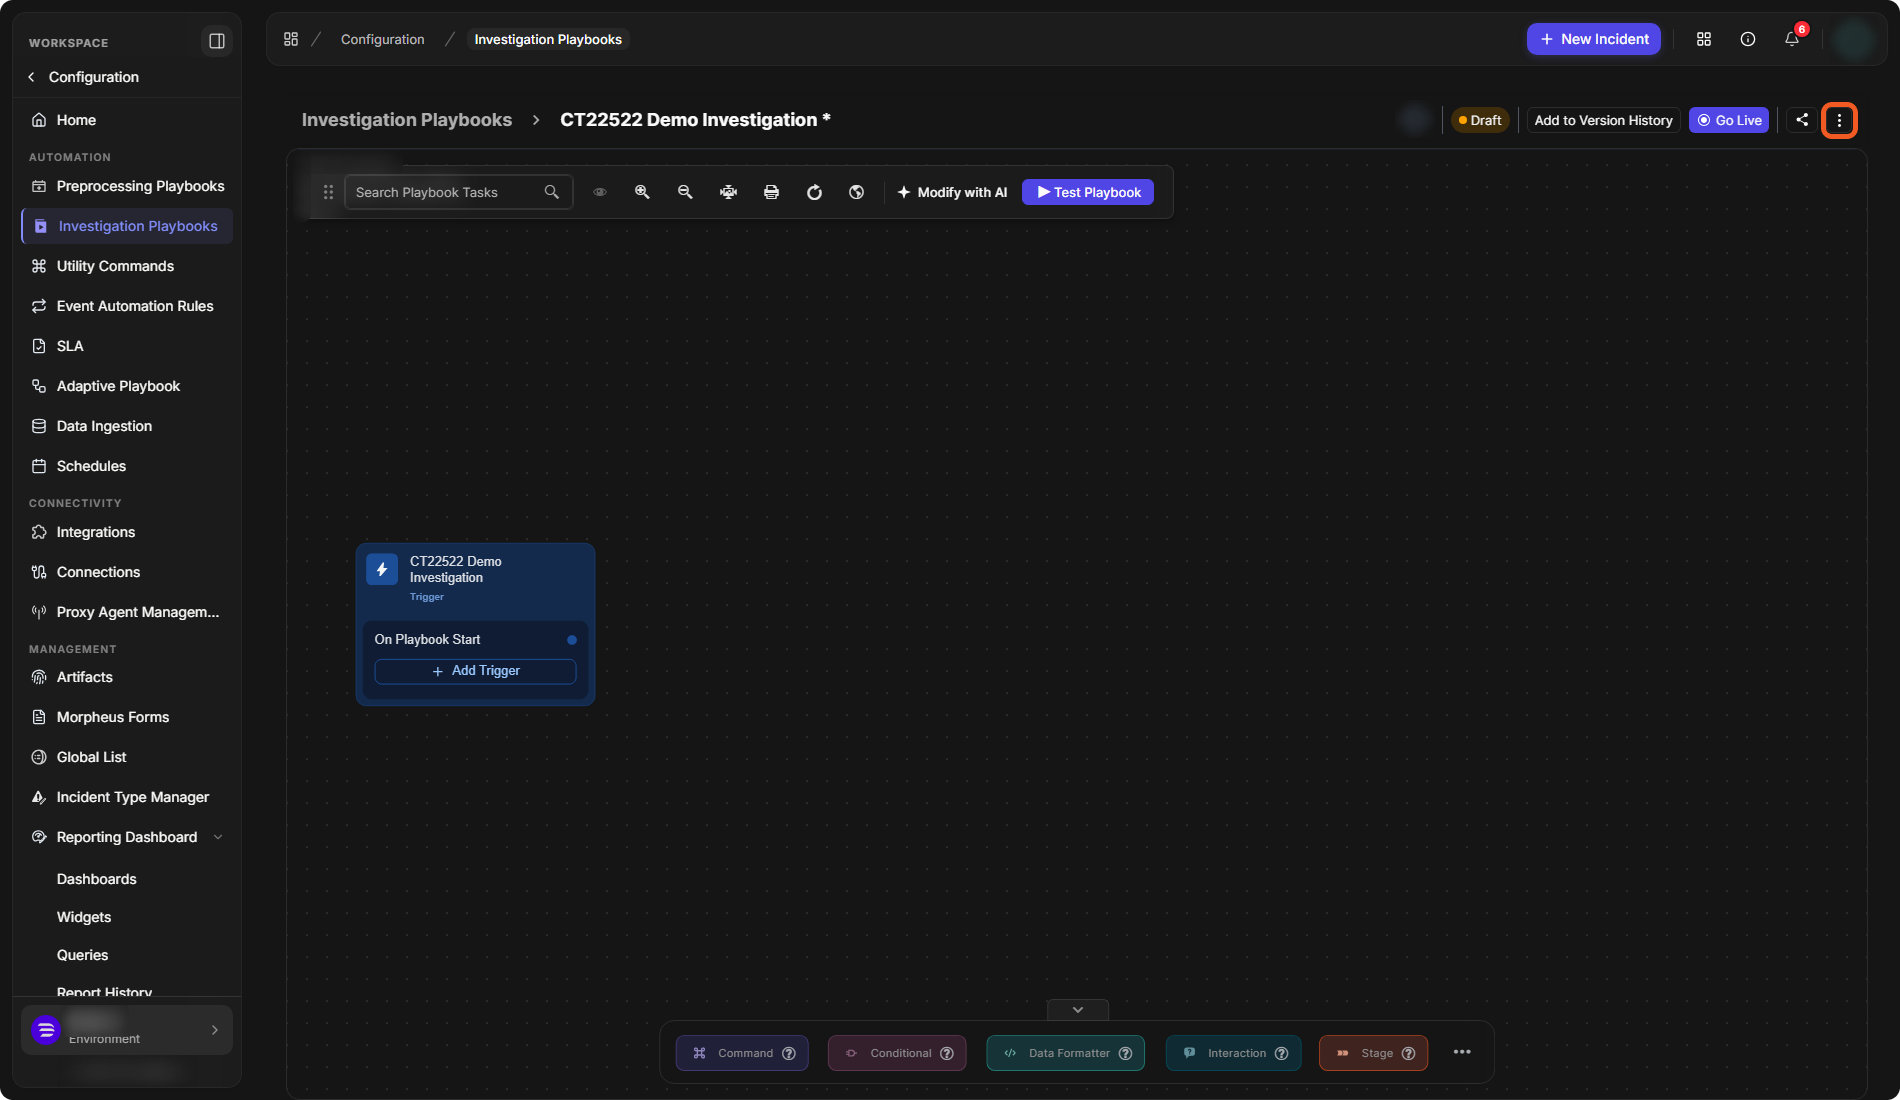Click the fit-to-screen toolbar icon
1900x1100 pixels.
pos(728,192)
